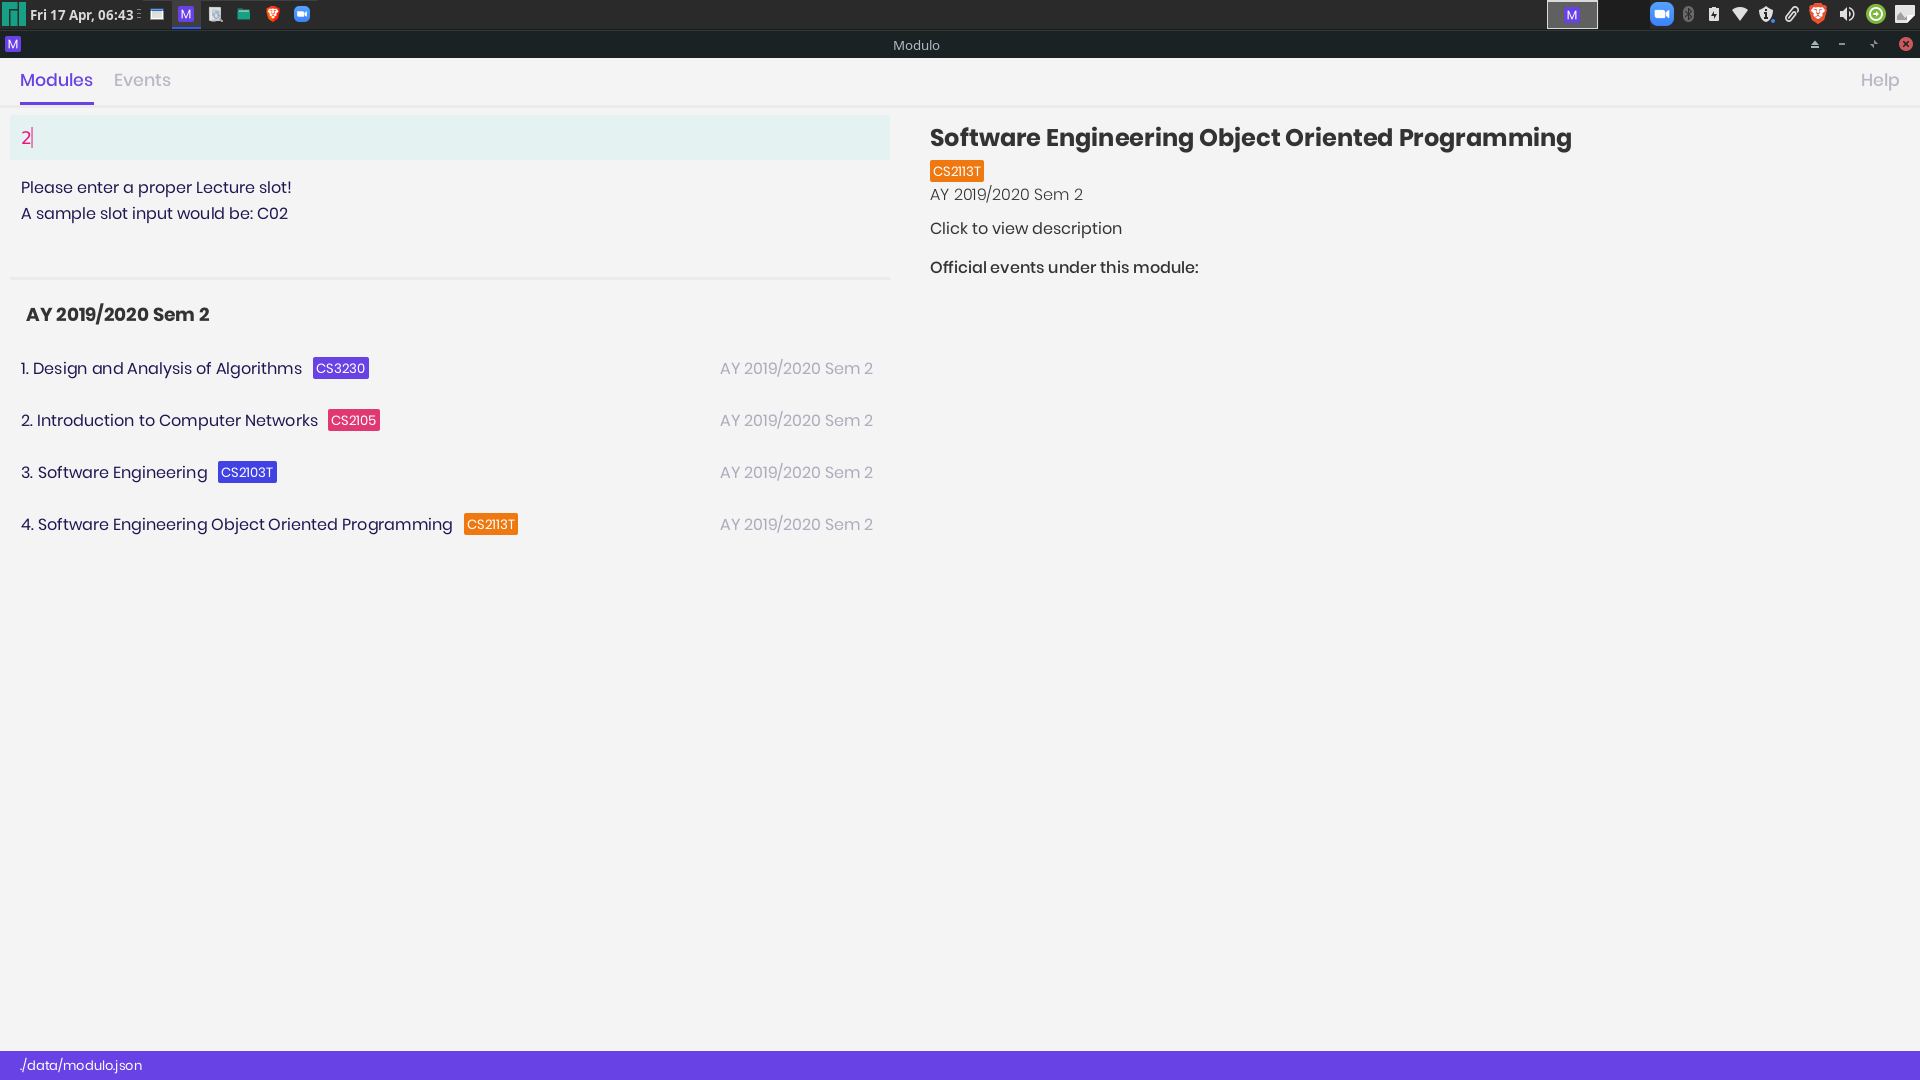Click the window shade triangle button in title bar

[x=1814, y=44]
